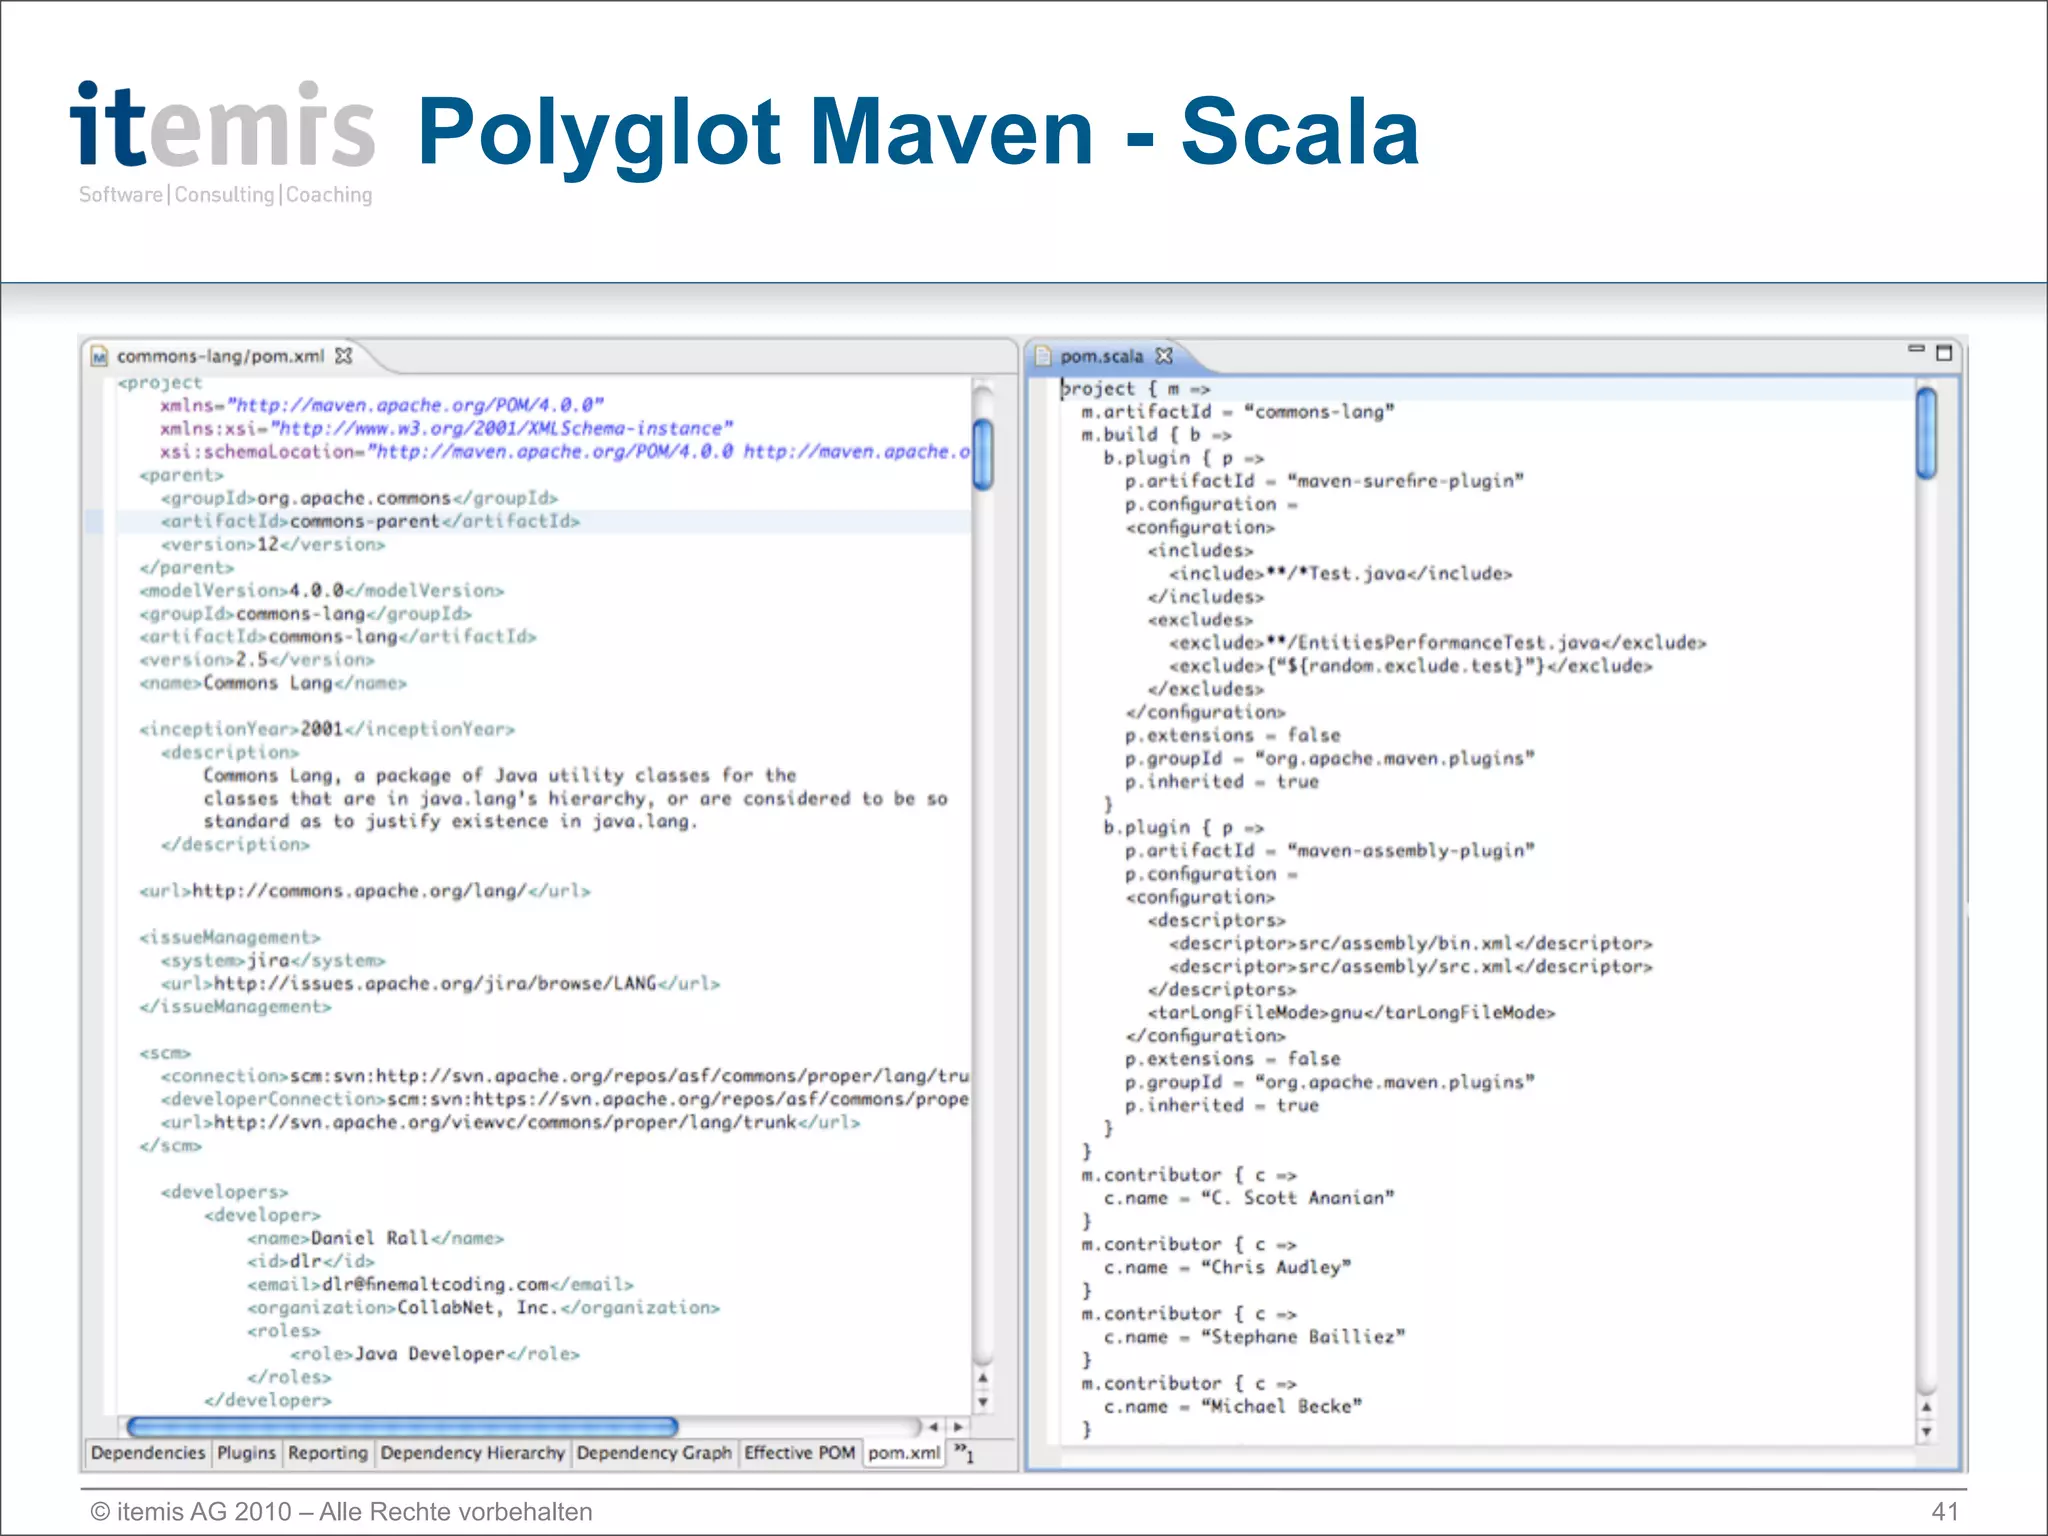Image resolution: width=2048 pixels, height=1536 pixels.
Task: Switch to the Dependencies tab
Action: click(147, 1453)
